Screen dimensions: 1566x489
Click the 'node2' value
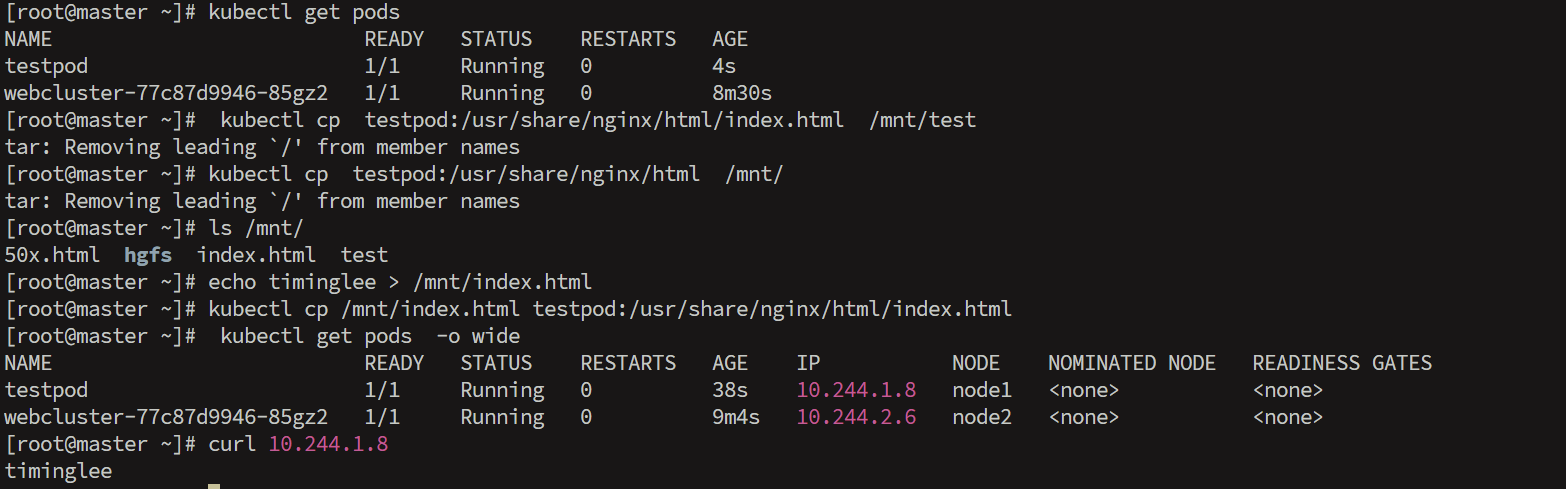point(982,418)
